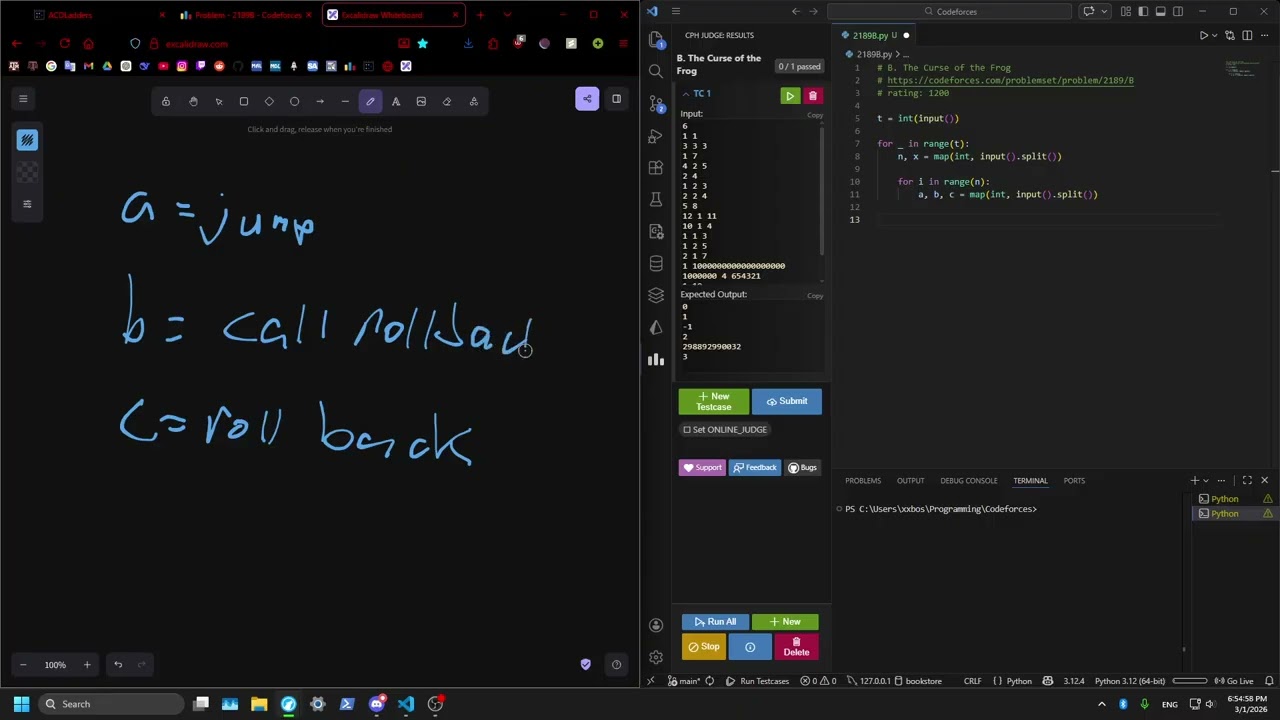Open the shape properties sliders icon
The width and height of the screenshot is (1280, 720).
tap(27, 204)
